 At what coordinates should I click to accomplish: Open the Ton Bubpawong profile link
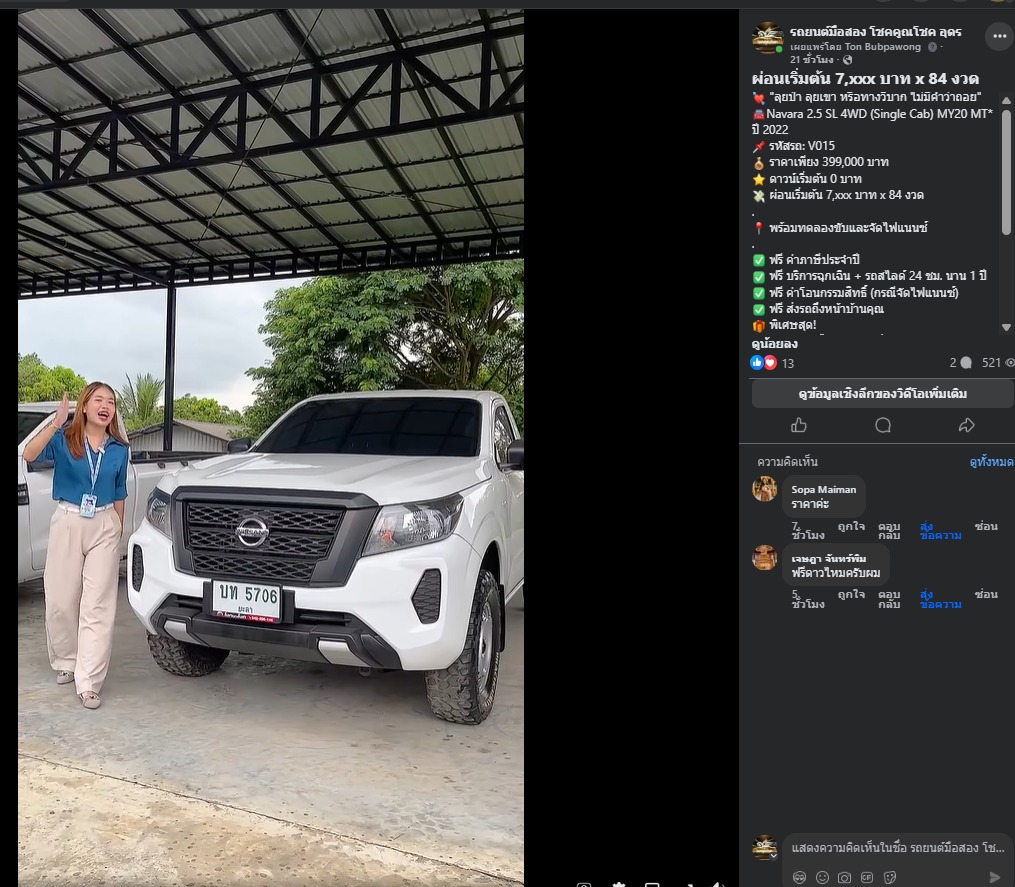coord(882,47)
